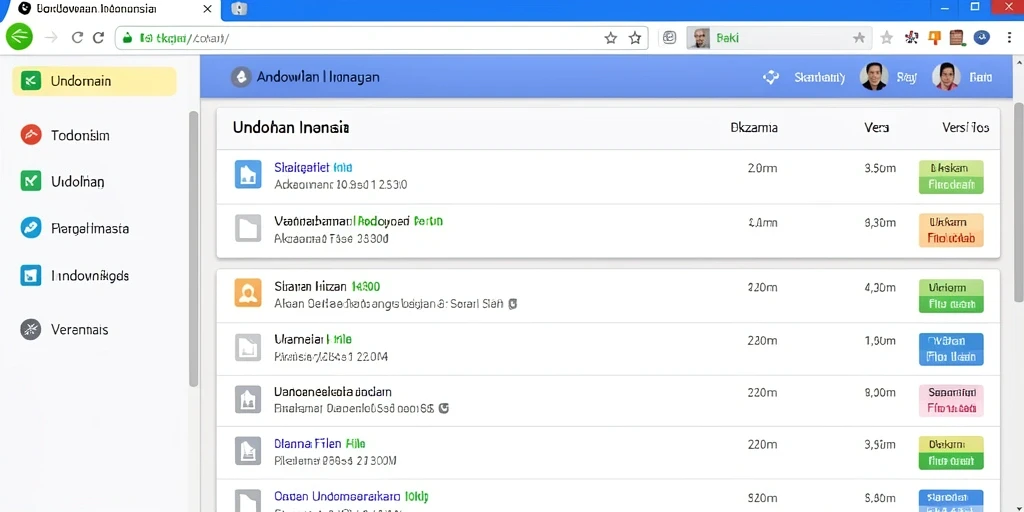Click the green status button in Skairgatlet row
Image resolution: width=1024 pixels, height=512 pixels.
tap(950, 176)
